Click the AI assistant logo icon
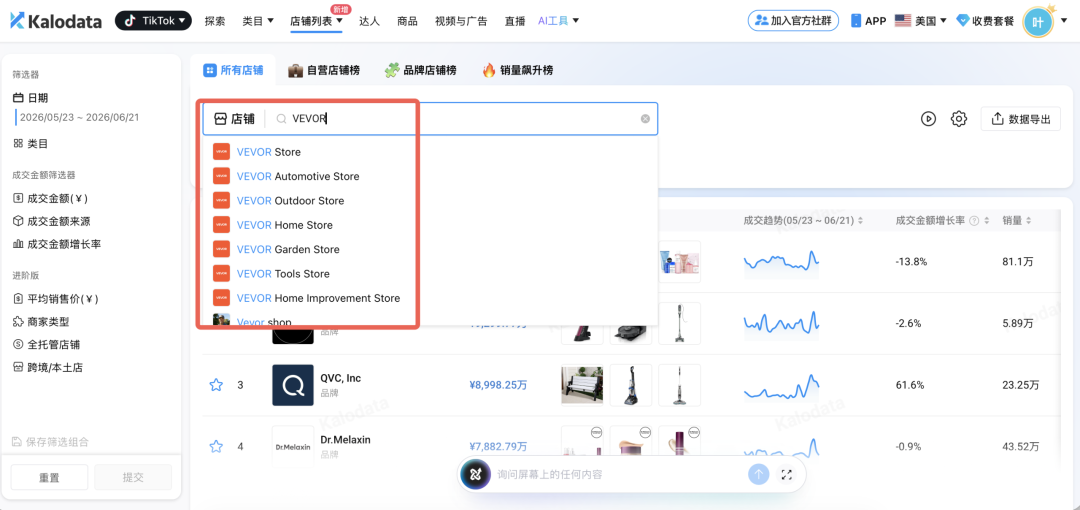This screenshot has width=1080, height=510. (x=475, y=474)
